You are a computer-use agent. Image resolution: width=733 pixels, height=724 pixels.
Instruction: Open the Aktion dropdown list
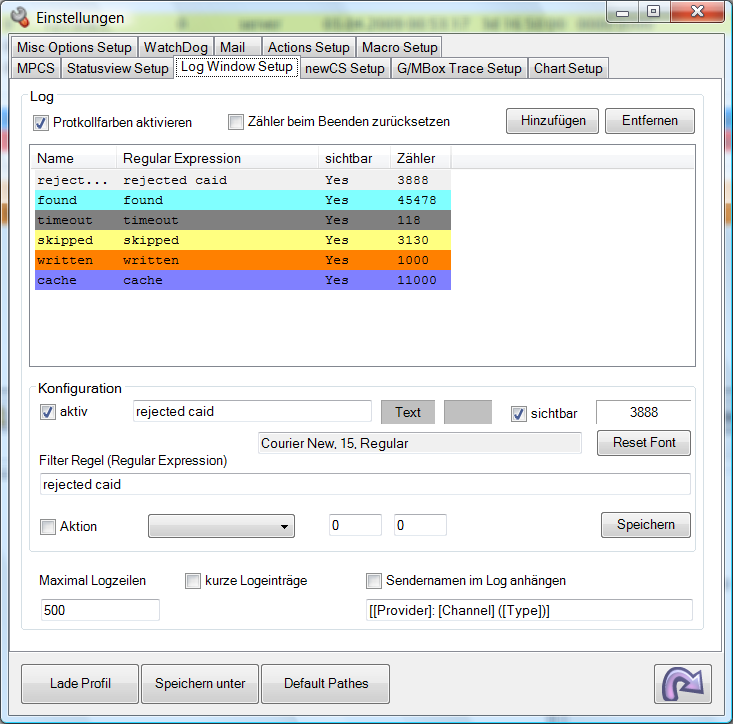pyautogui.click(x=221, y=526)
